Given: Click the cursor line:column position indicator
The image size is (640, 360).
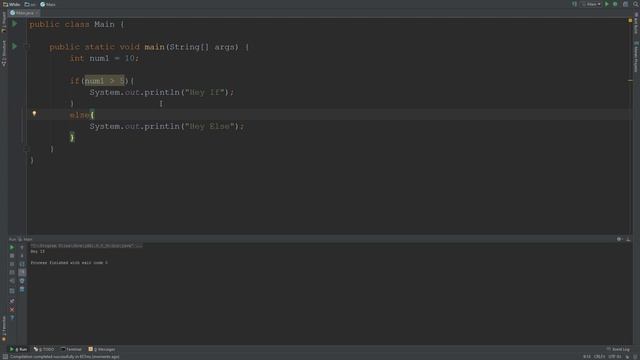Looking at the screenshot, I should tap(587, 357).
